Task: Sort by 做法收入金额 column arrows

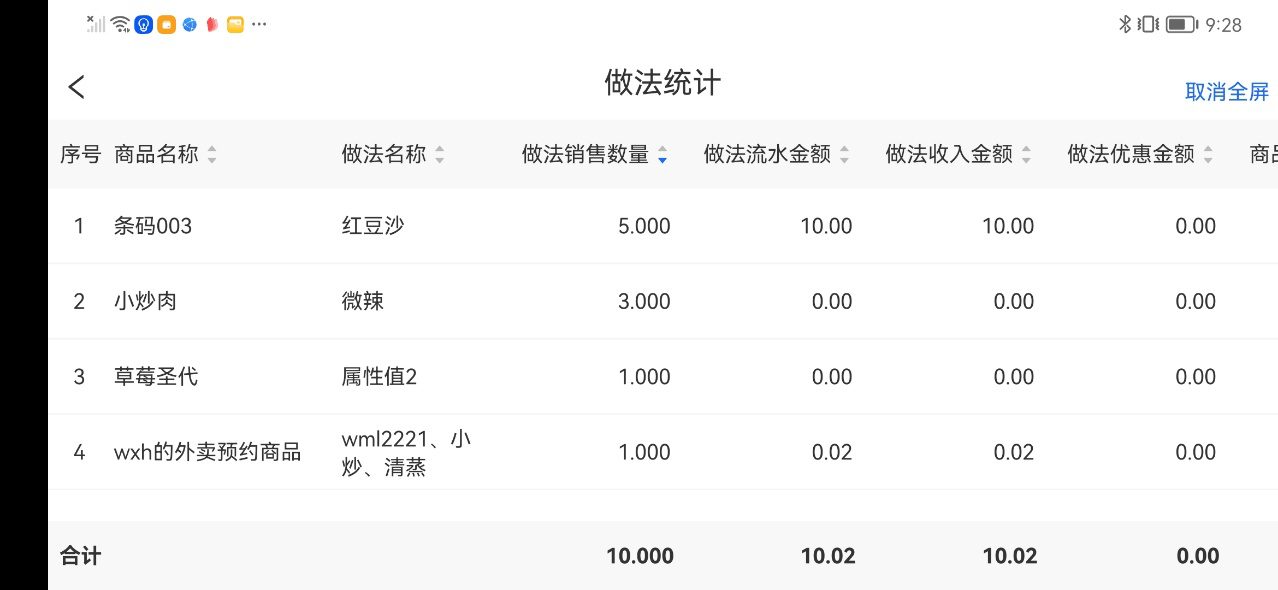Action: 1025,155
